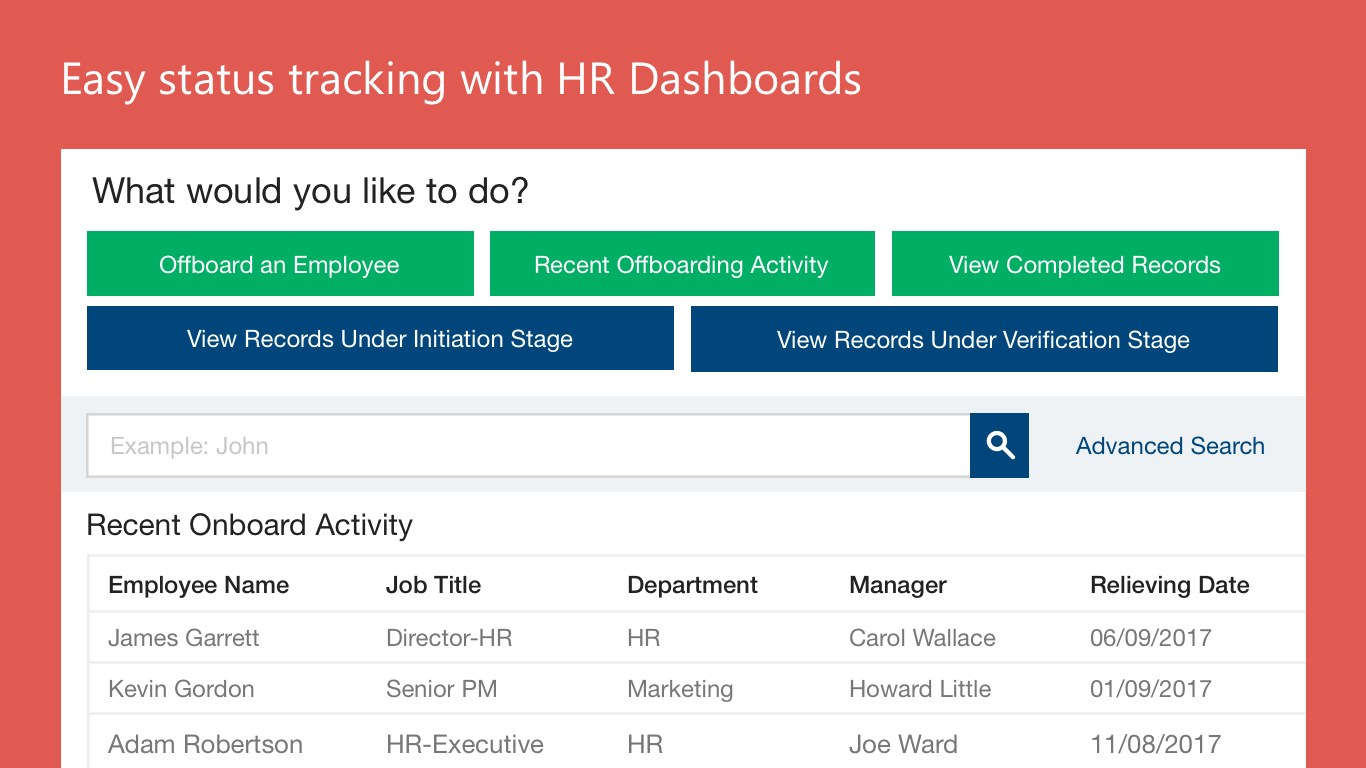
Task: Click the 06/09/2017 relieving date cell
Action: (x=1150, y=638)
